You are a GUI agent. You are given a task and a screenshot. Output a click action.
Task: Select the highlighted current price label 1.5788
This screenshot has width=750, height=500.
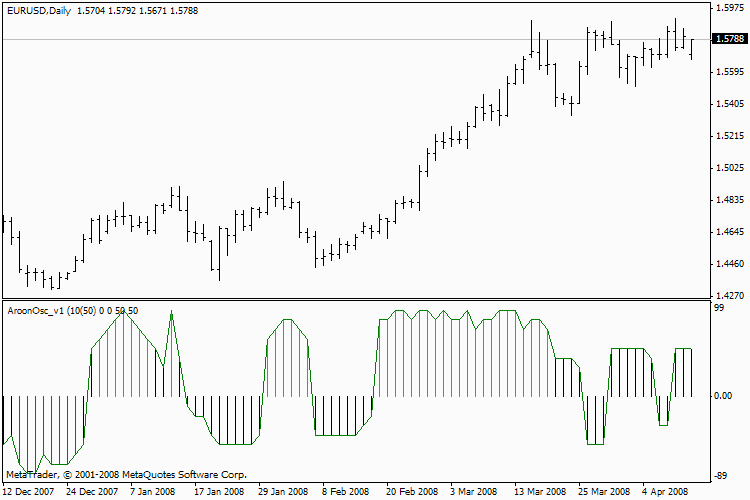[729, 39]
